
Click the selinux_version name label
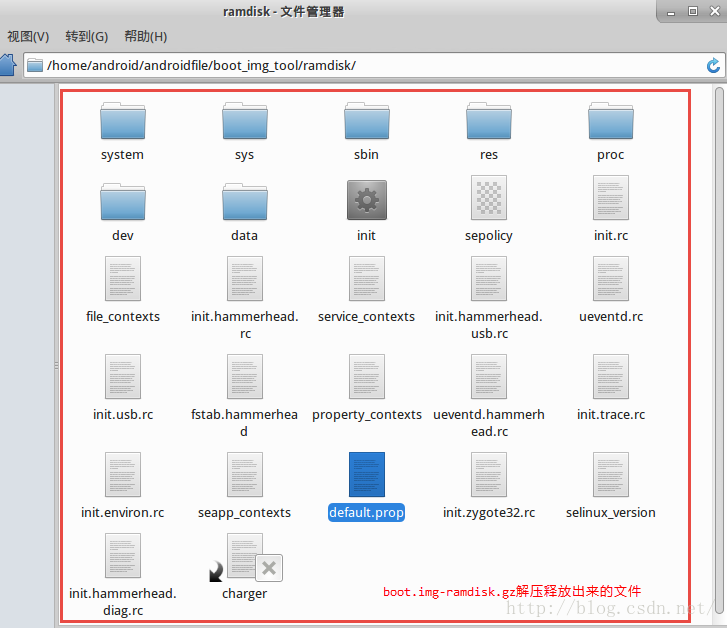(x=611, y=513)
